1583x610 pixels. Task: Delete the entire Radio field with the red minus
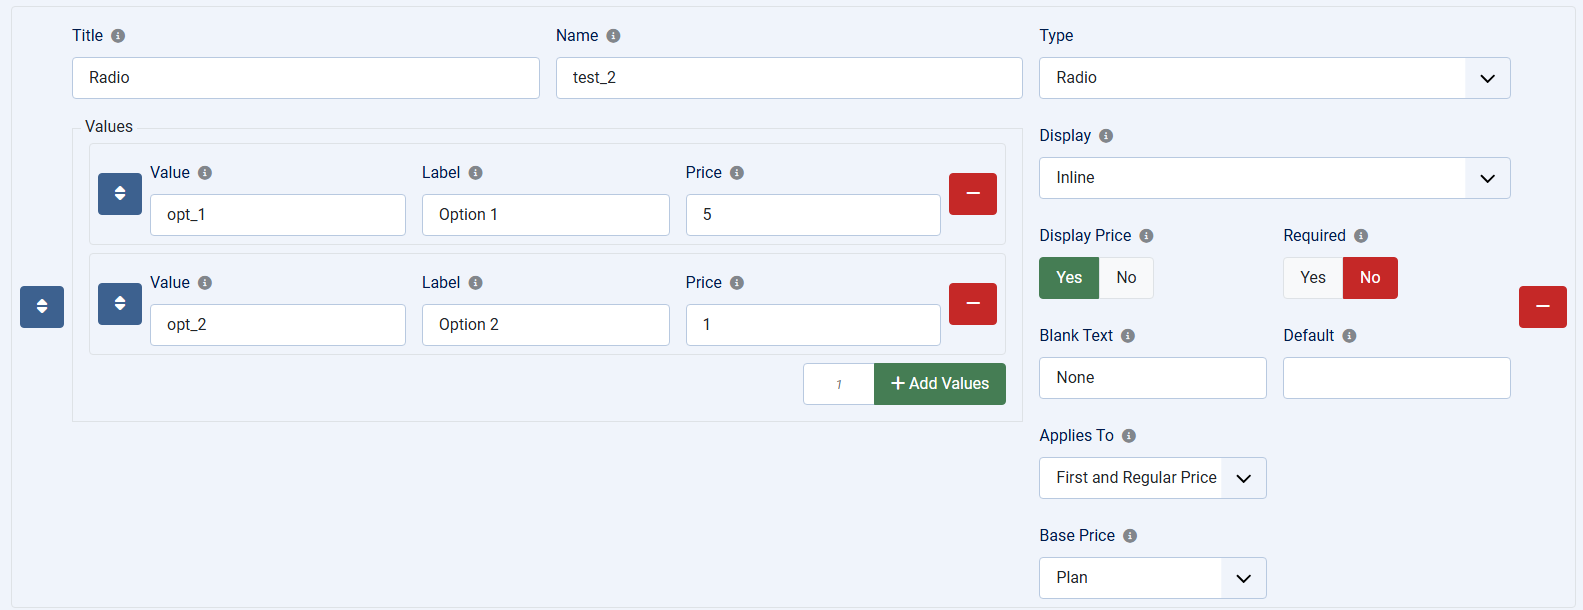point(1543,307)
